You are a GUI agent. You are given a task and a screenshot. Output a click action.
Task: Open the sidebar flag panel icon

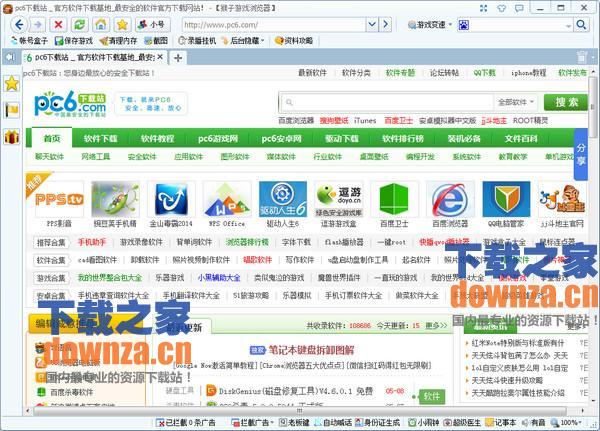tap(11, 110)
